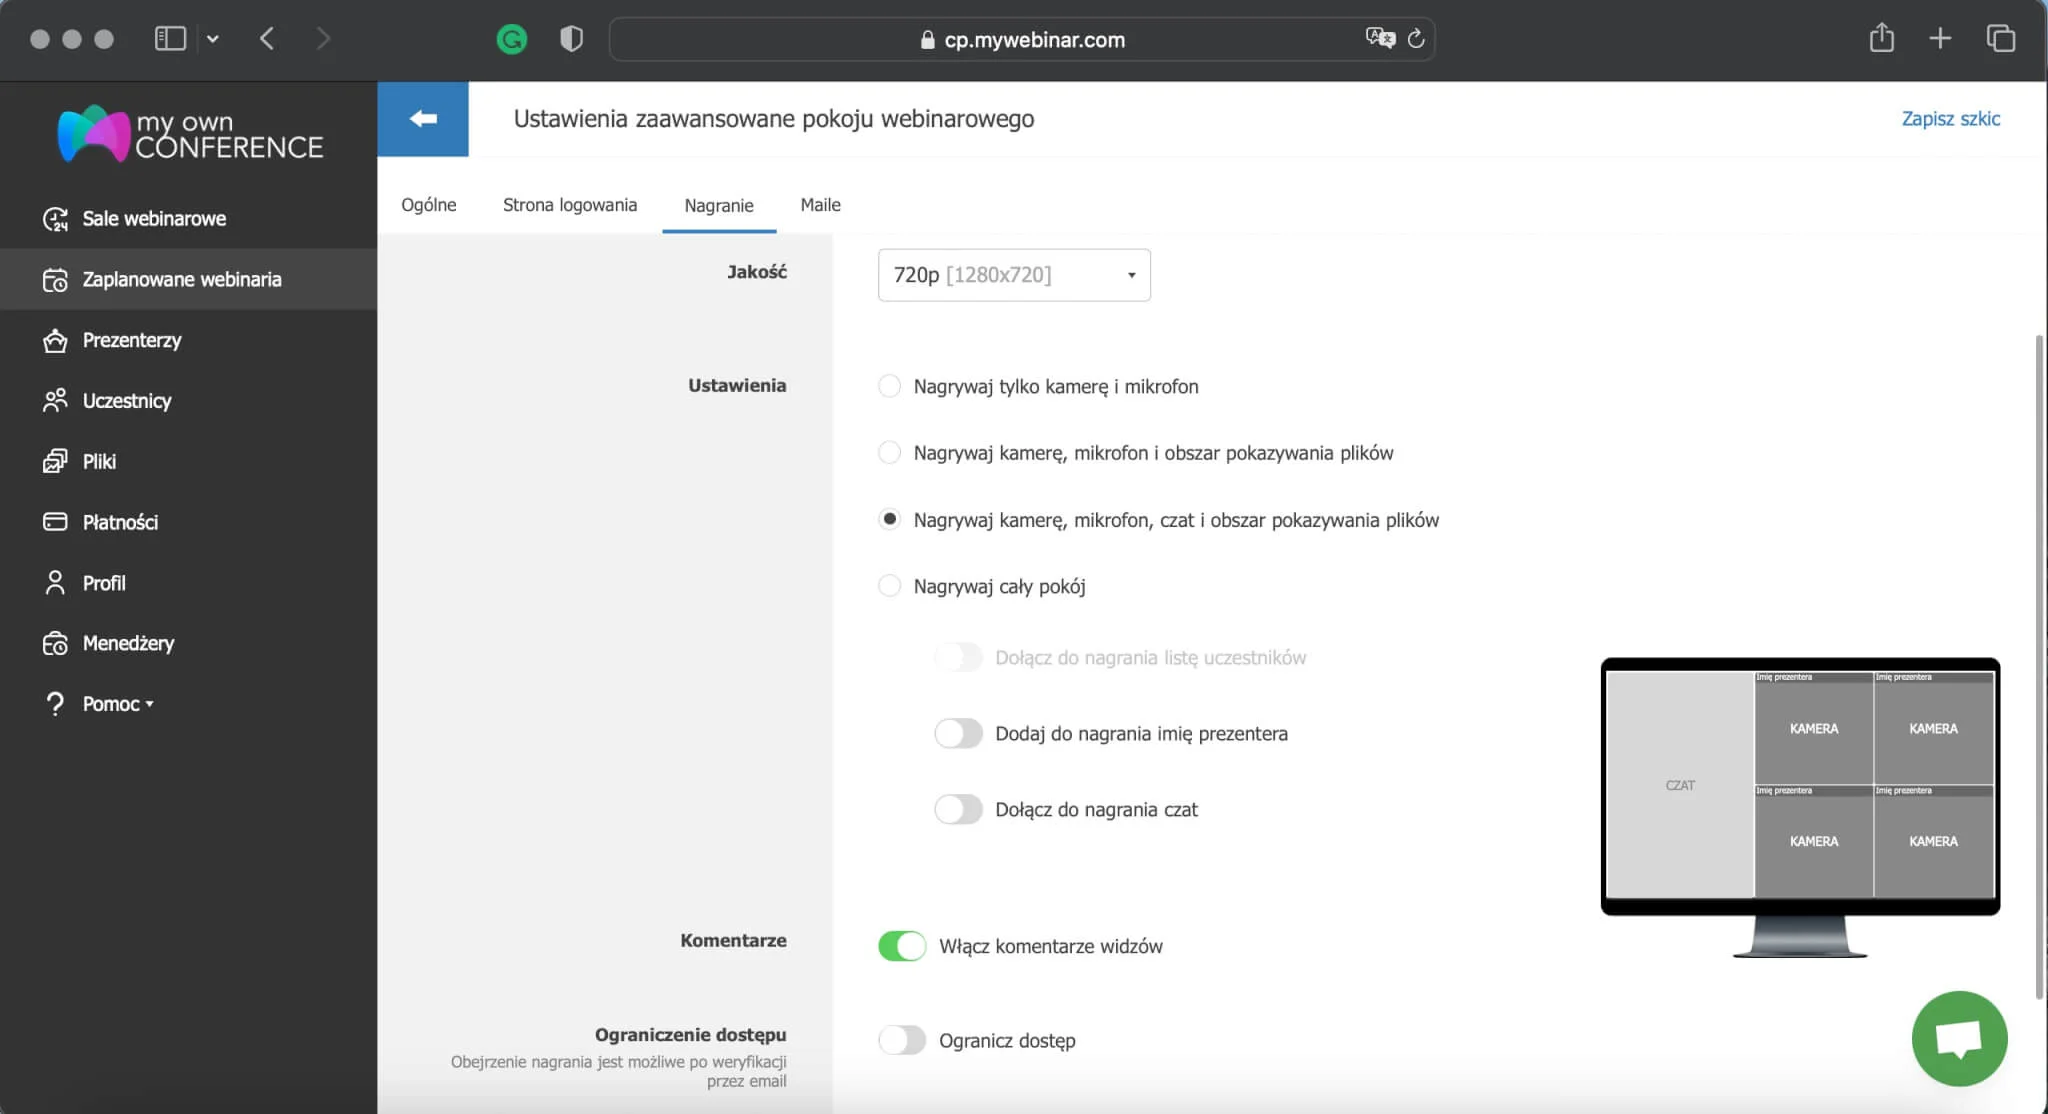Open the sidebar chevron dropdown in Safari
The width and height of the screenshot is (2048, 1114).
[212, 38]
